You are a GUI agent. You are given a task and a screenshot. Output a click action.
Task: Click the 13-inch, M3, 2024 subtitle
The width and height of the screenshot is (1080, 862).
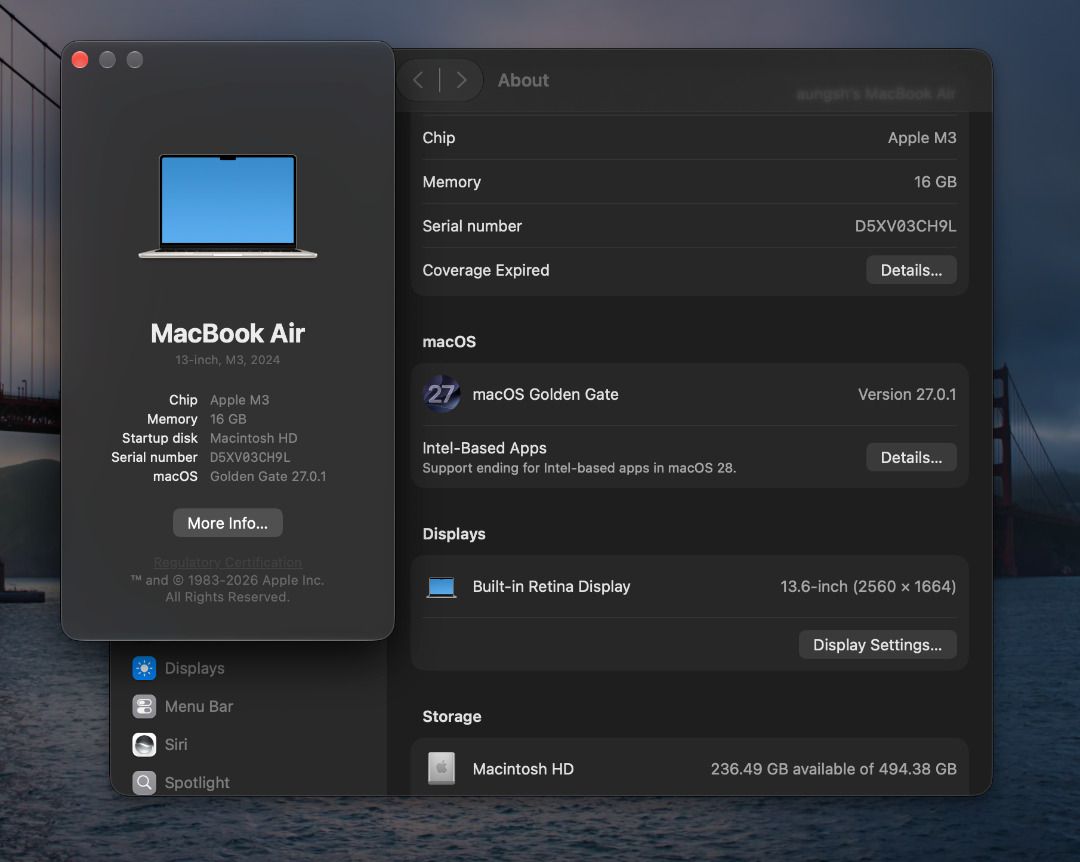click(x=228, y=360)
